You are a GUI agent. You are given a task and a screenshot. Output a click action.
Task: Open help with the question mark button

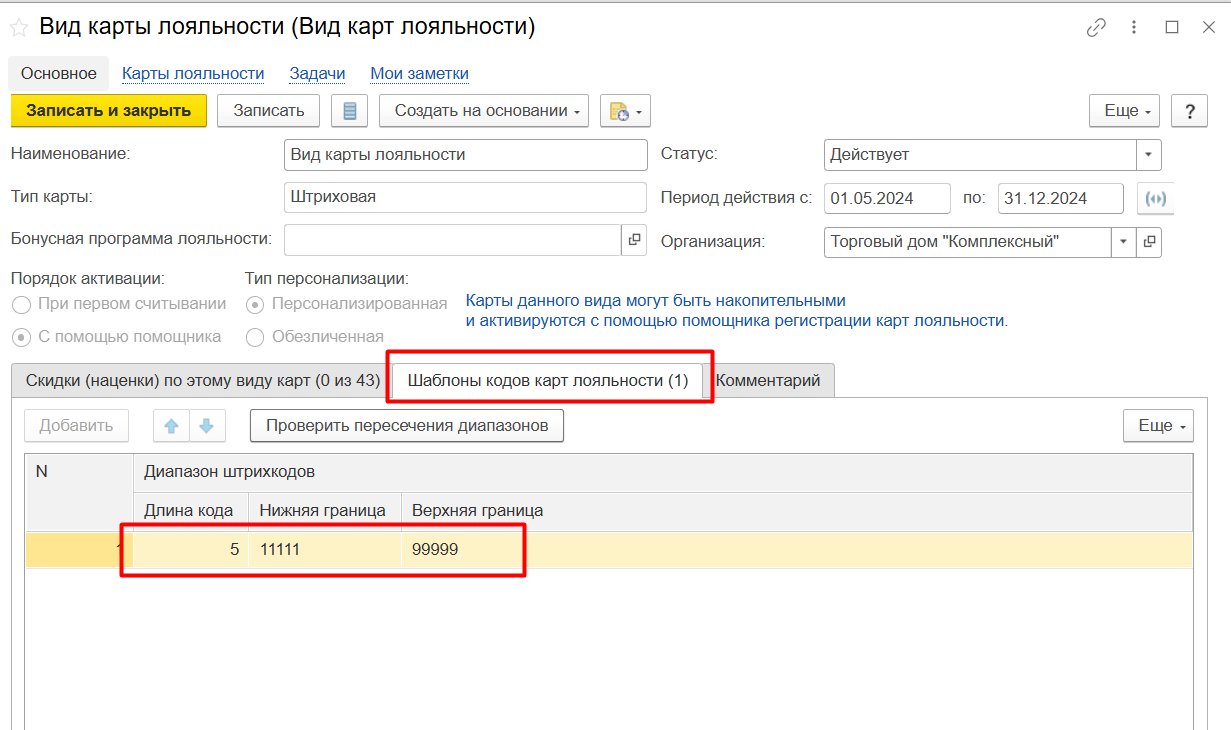tap(1189, 111)
